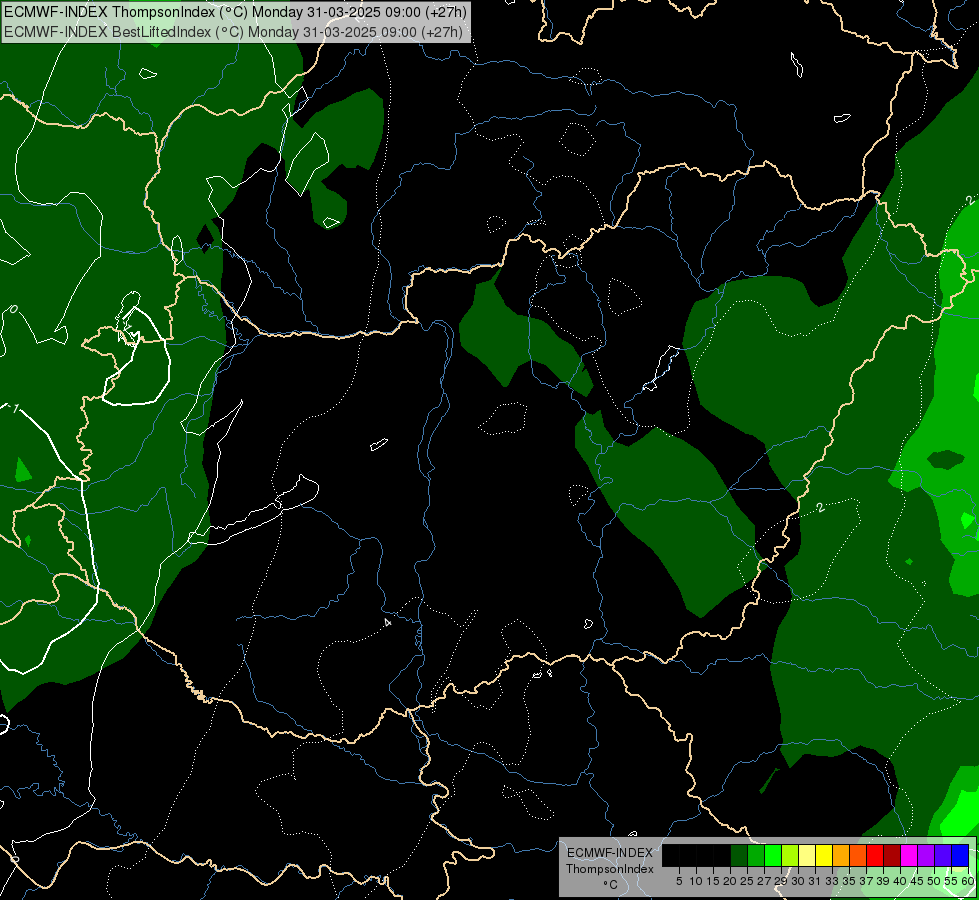This screenshot has height=900, width=979.
Task: Click the legend tick value 50
Action: coord(934,881)
